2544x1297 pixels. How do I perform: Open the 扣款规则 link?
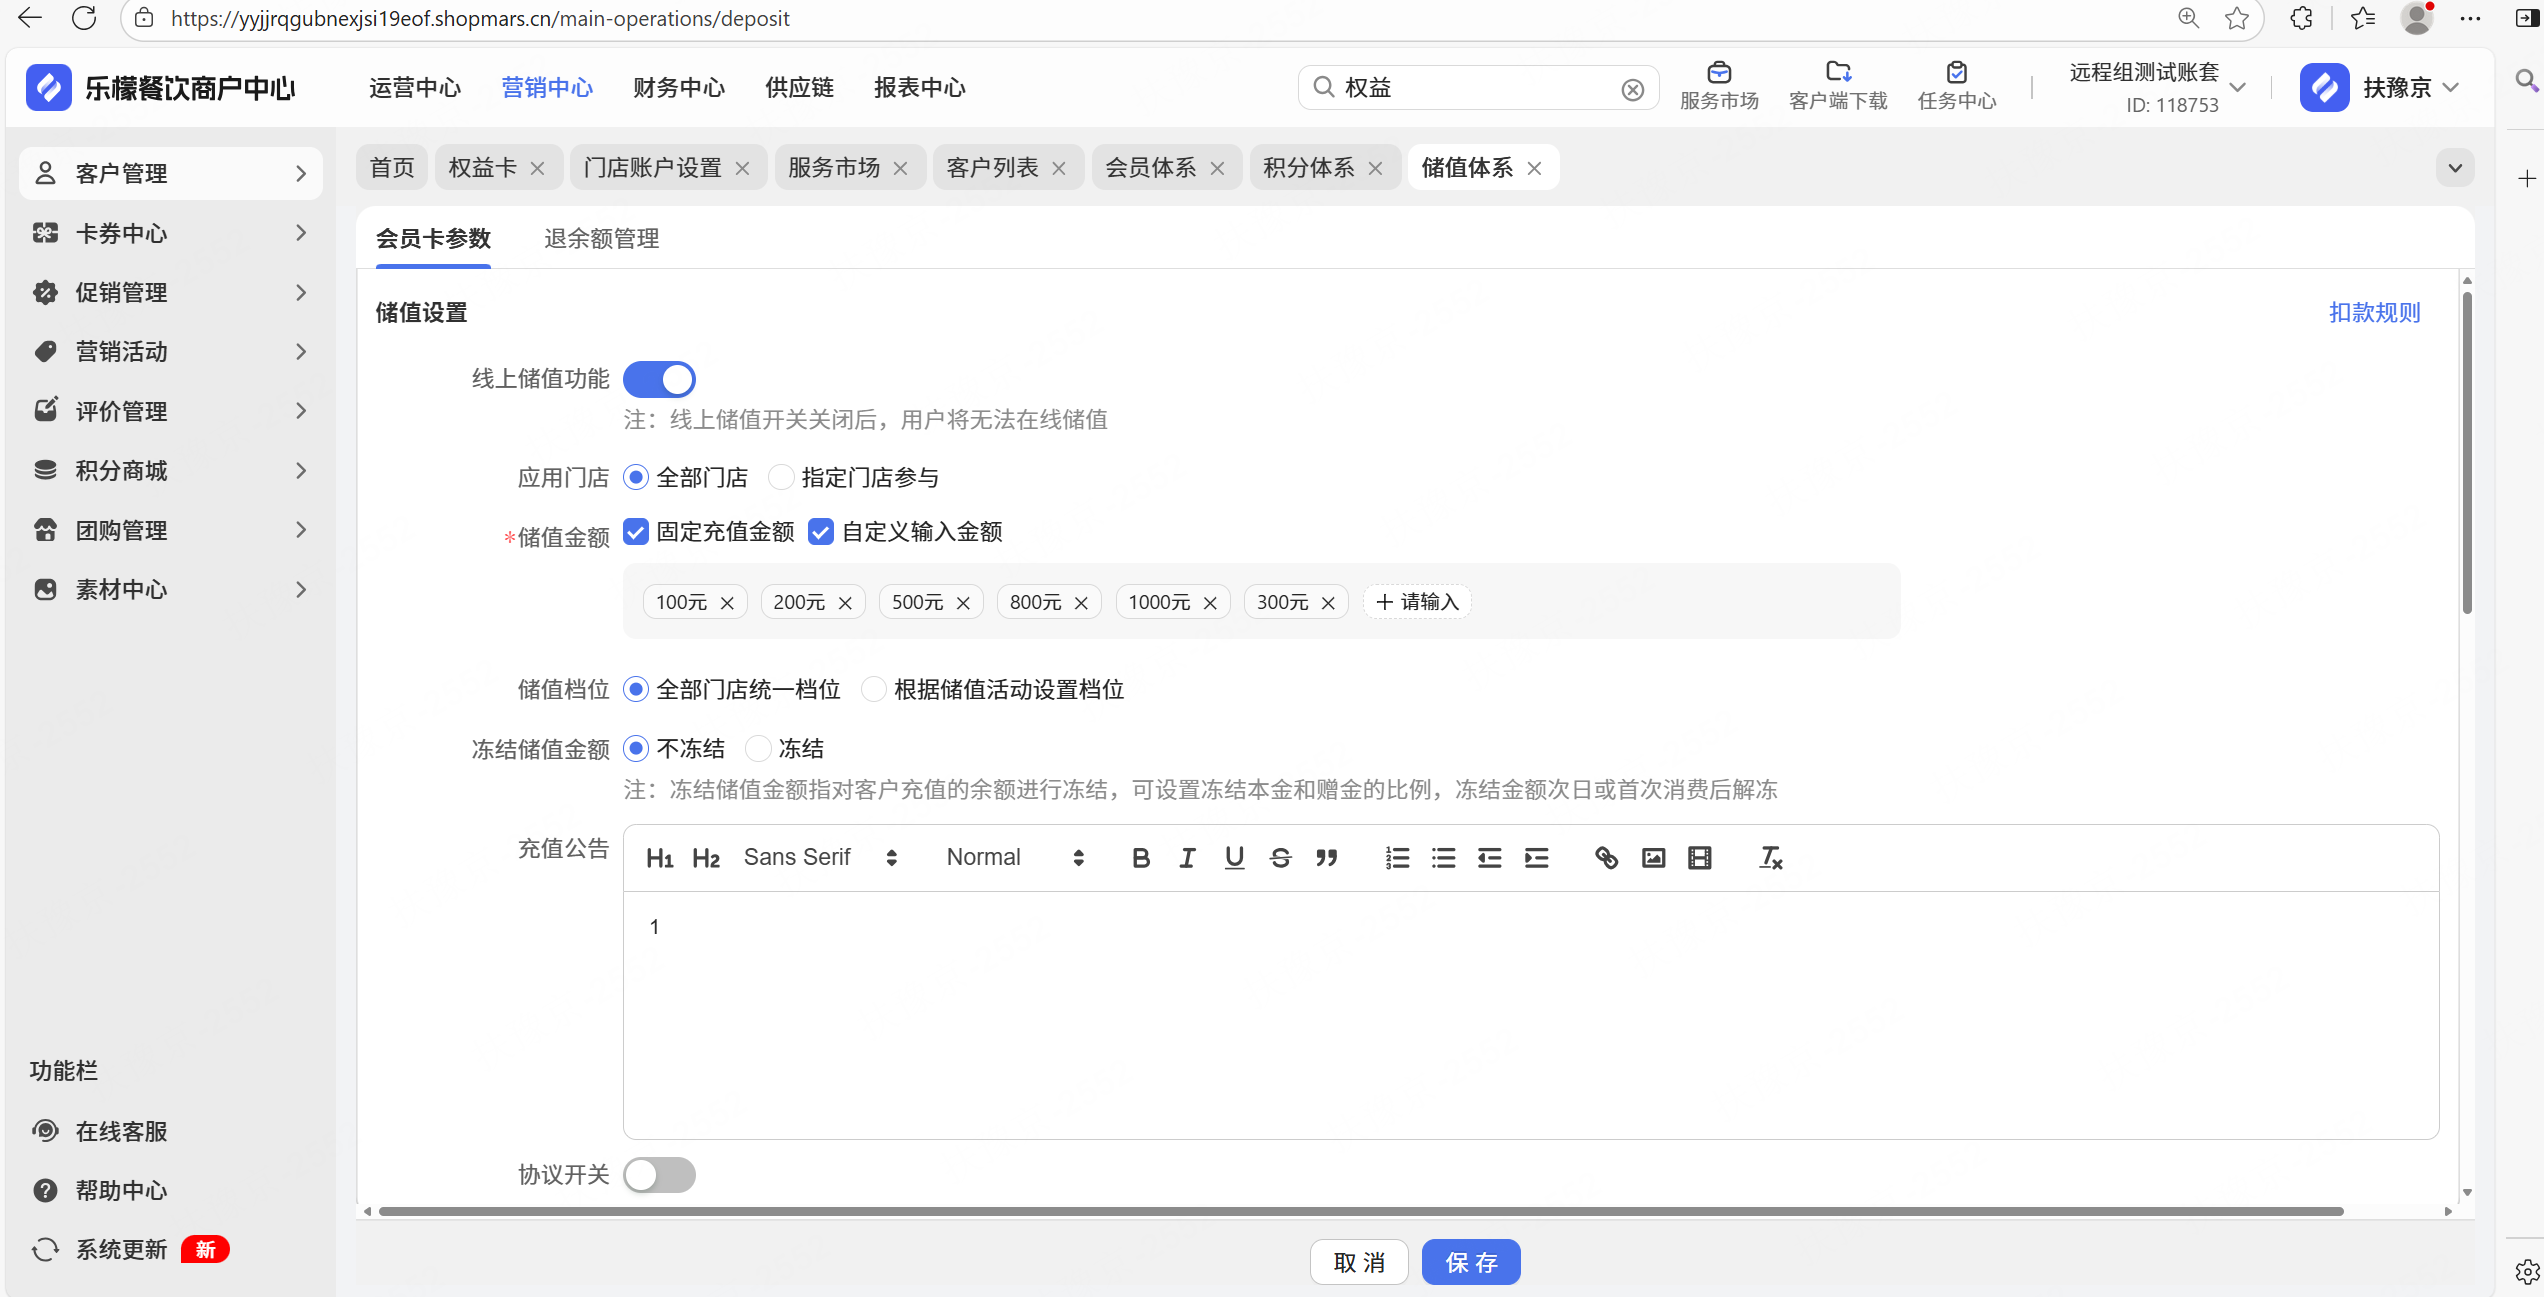pos(2374,313)
